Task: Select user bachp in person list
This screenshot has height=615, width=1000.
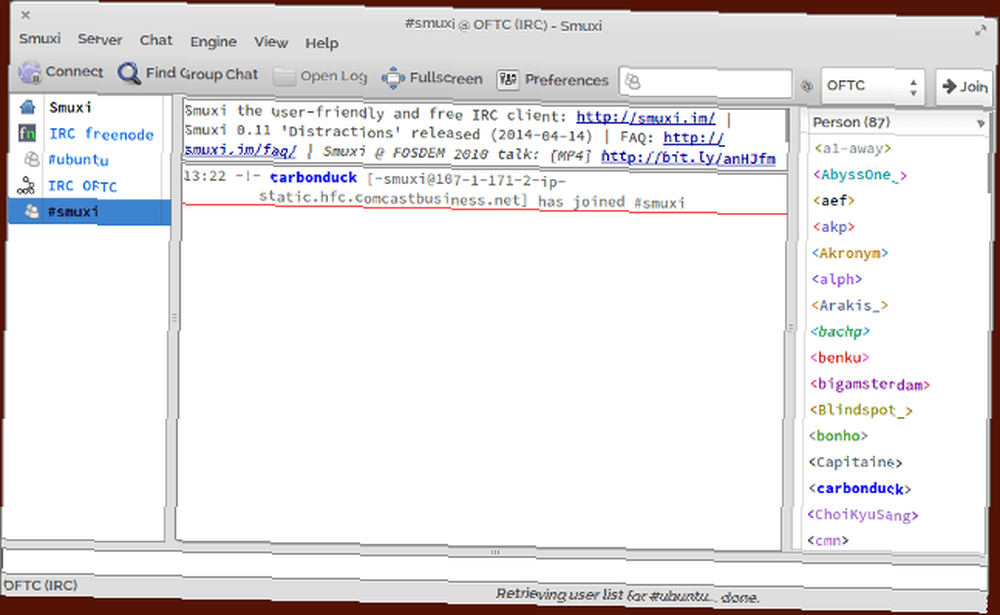Action: (840, 332)
